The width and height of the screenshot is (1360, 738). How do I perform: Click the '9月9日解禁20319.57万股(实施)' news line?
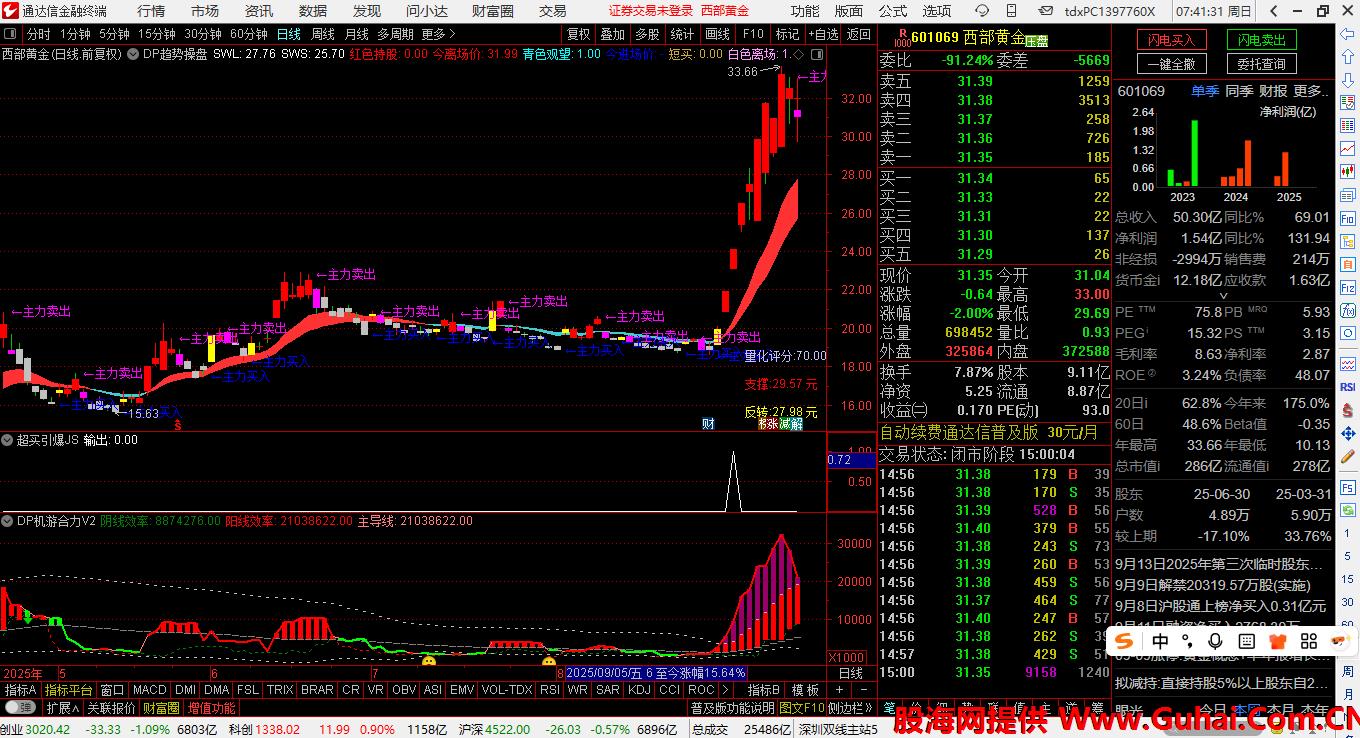point(1212,585)
